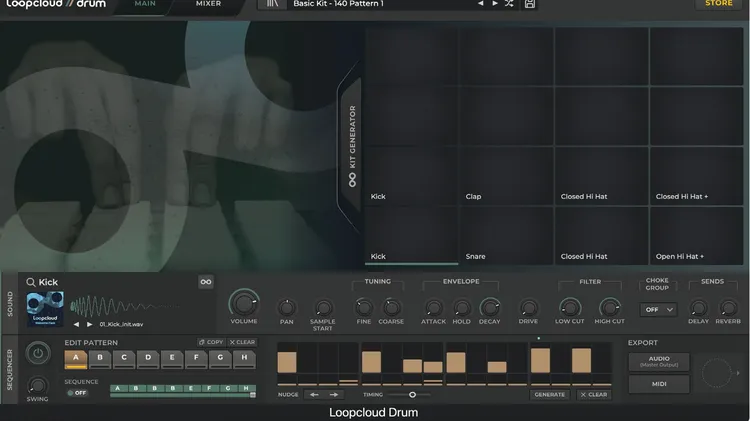This screenshot has width=750, height=421.
Task: Select pattern F
Action: 196,359
